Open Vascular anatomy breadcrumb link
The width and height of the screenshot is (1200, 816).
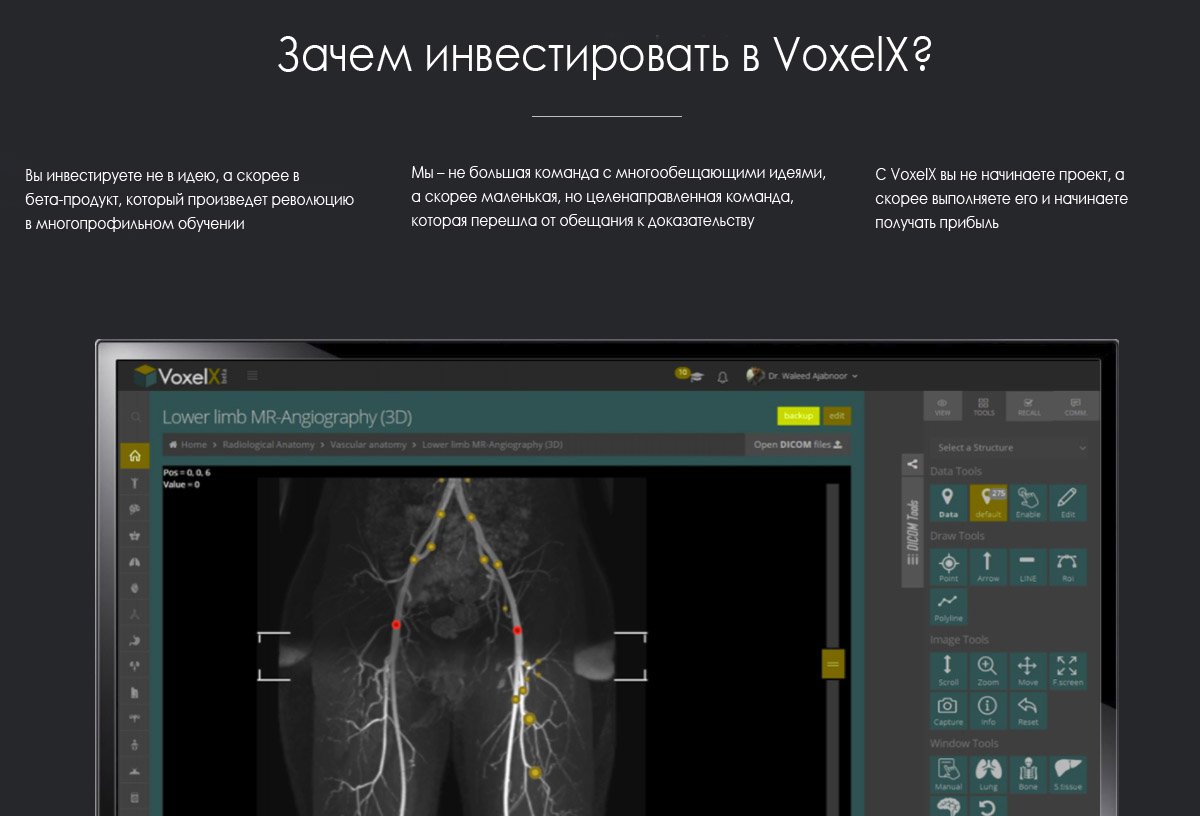pyautogui.click(x=368, y=444)
